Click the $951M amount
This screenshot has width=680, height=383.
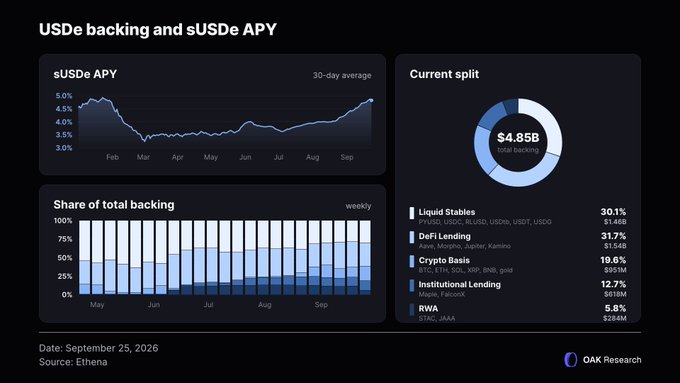(x=616, y=270)
